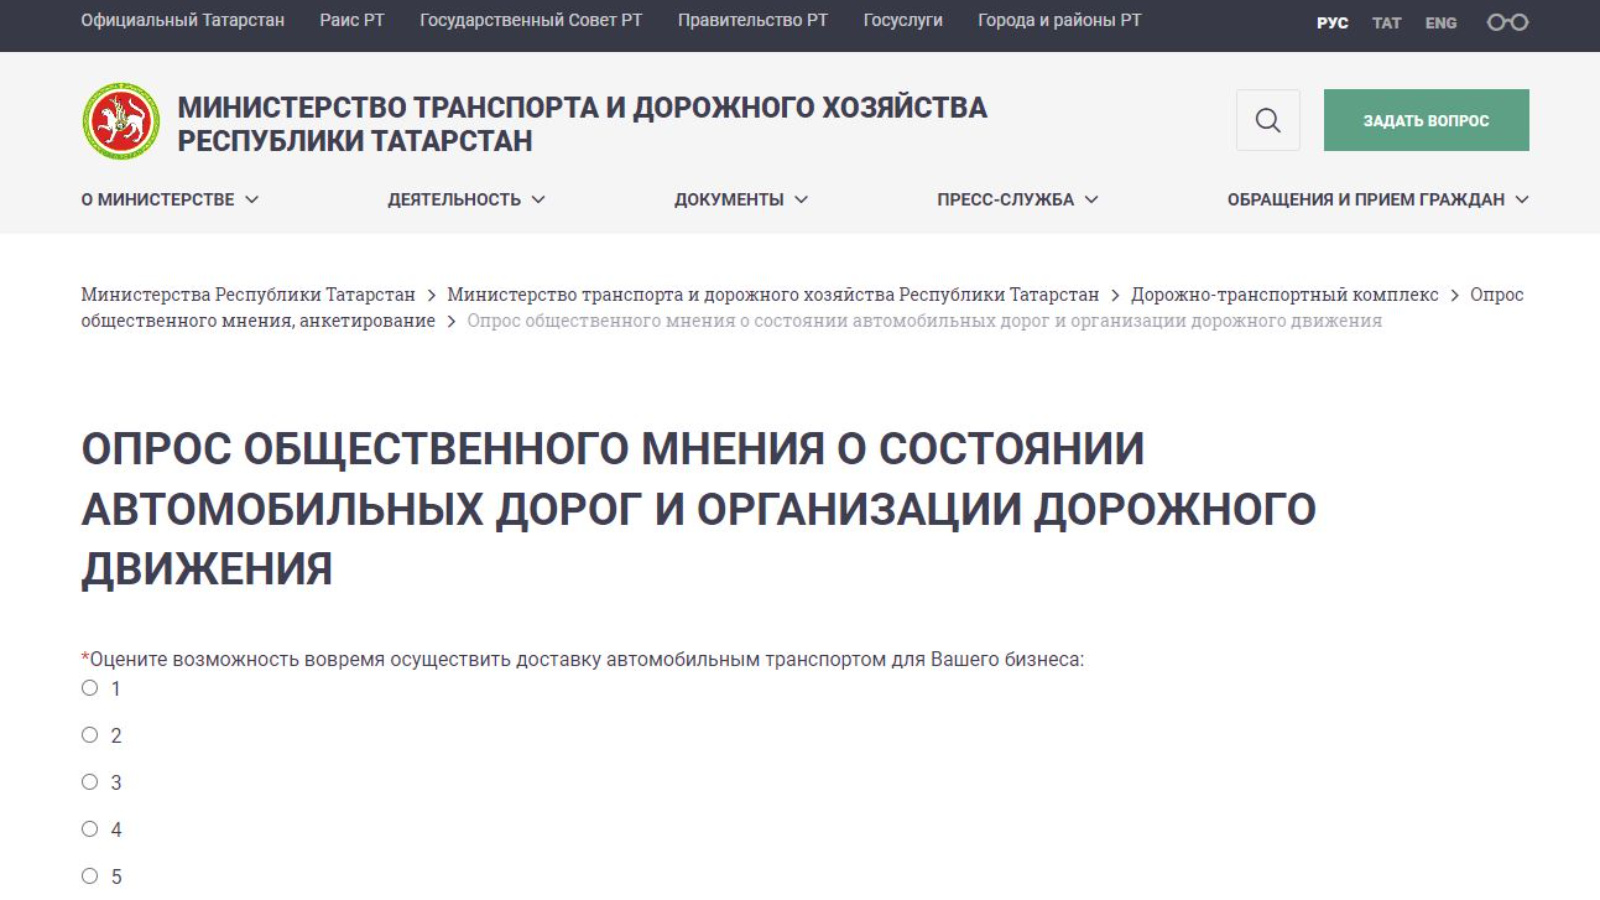1600x900 pixels.
Task: Open Дорожно-транспортный комплекс breadcrumb
Action: [x=1284, y=294]
